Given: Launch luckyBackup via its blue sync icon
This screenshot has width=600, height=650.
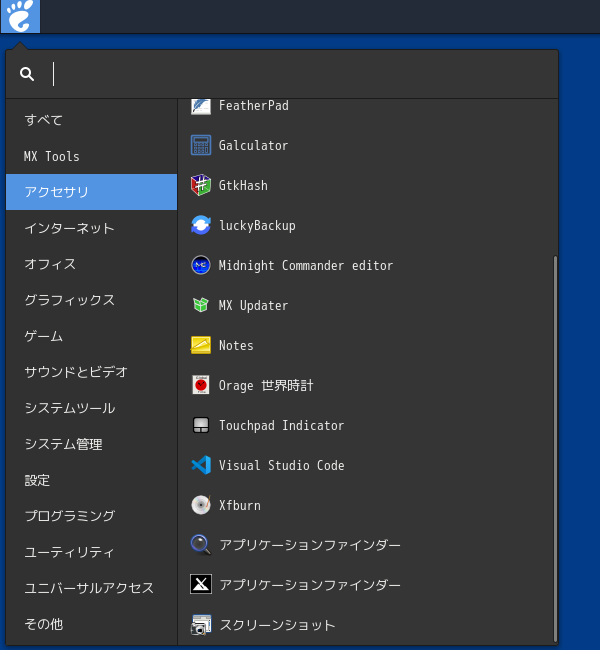Looking at the screenshot, I should 201,225.
